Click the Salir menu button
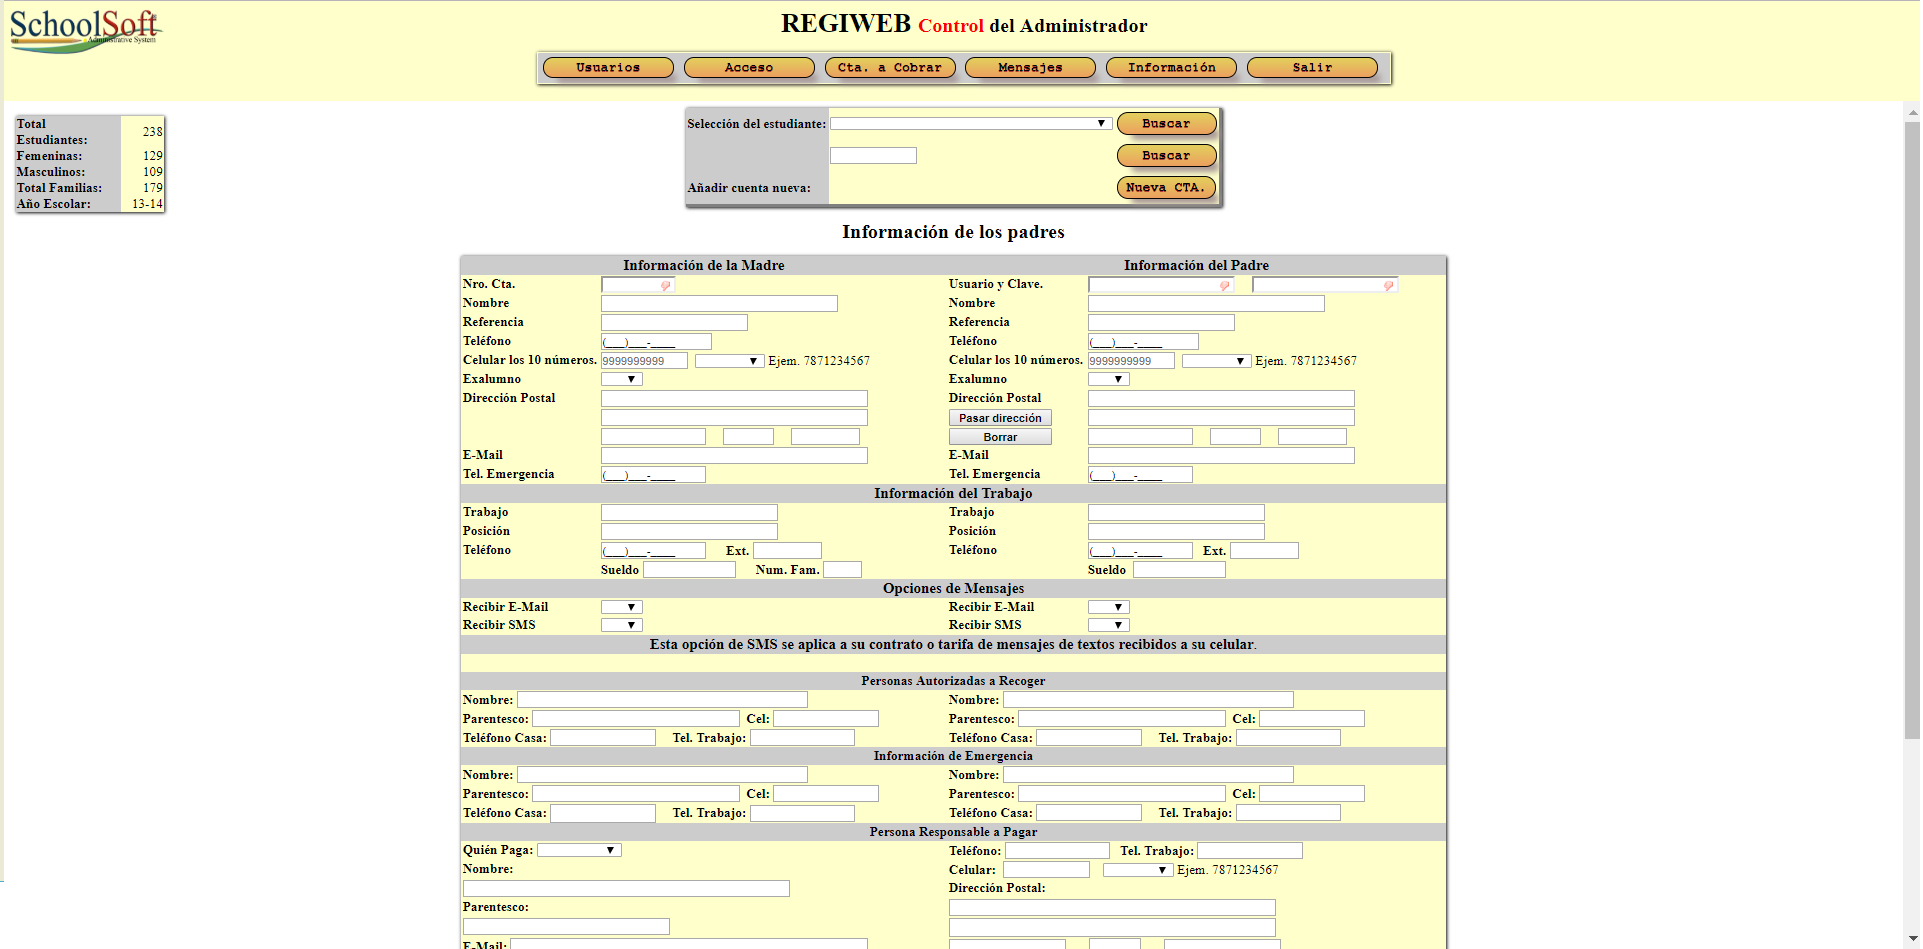 pyautogui.click(x=1312, y=68)
